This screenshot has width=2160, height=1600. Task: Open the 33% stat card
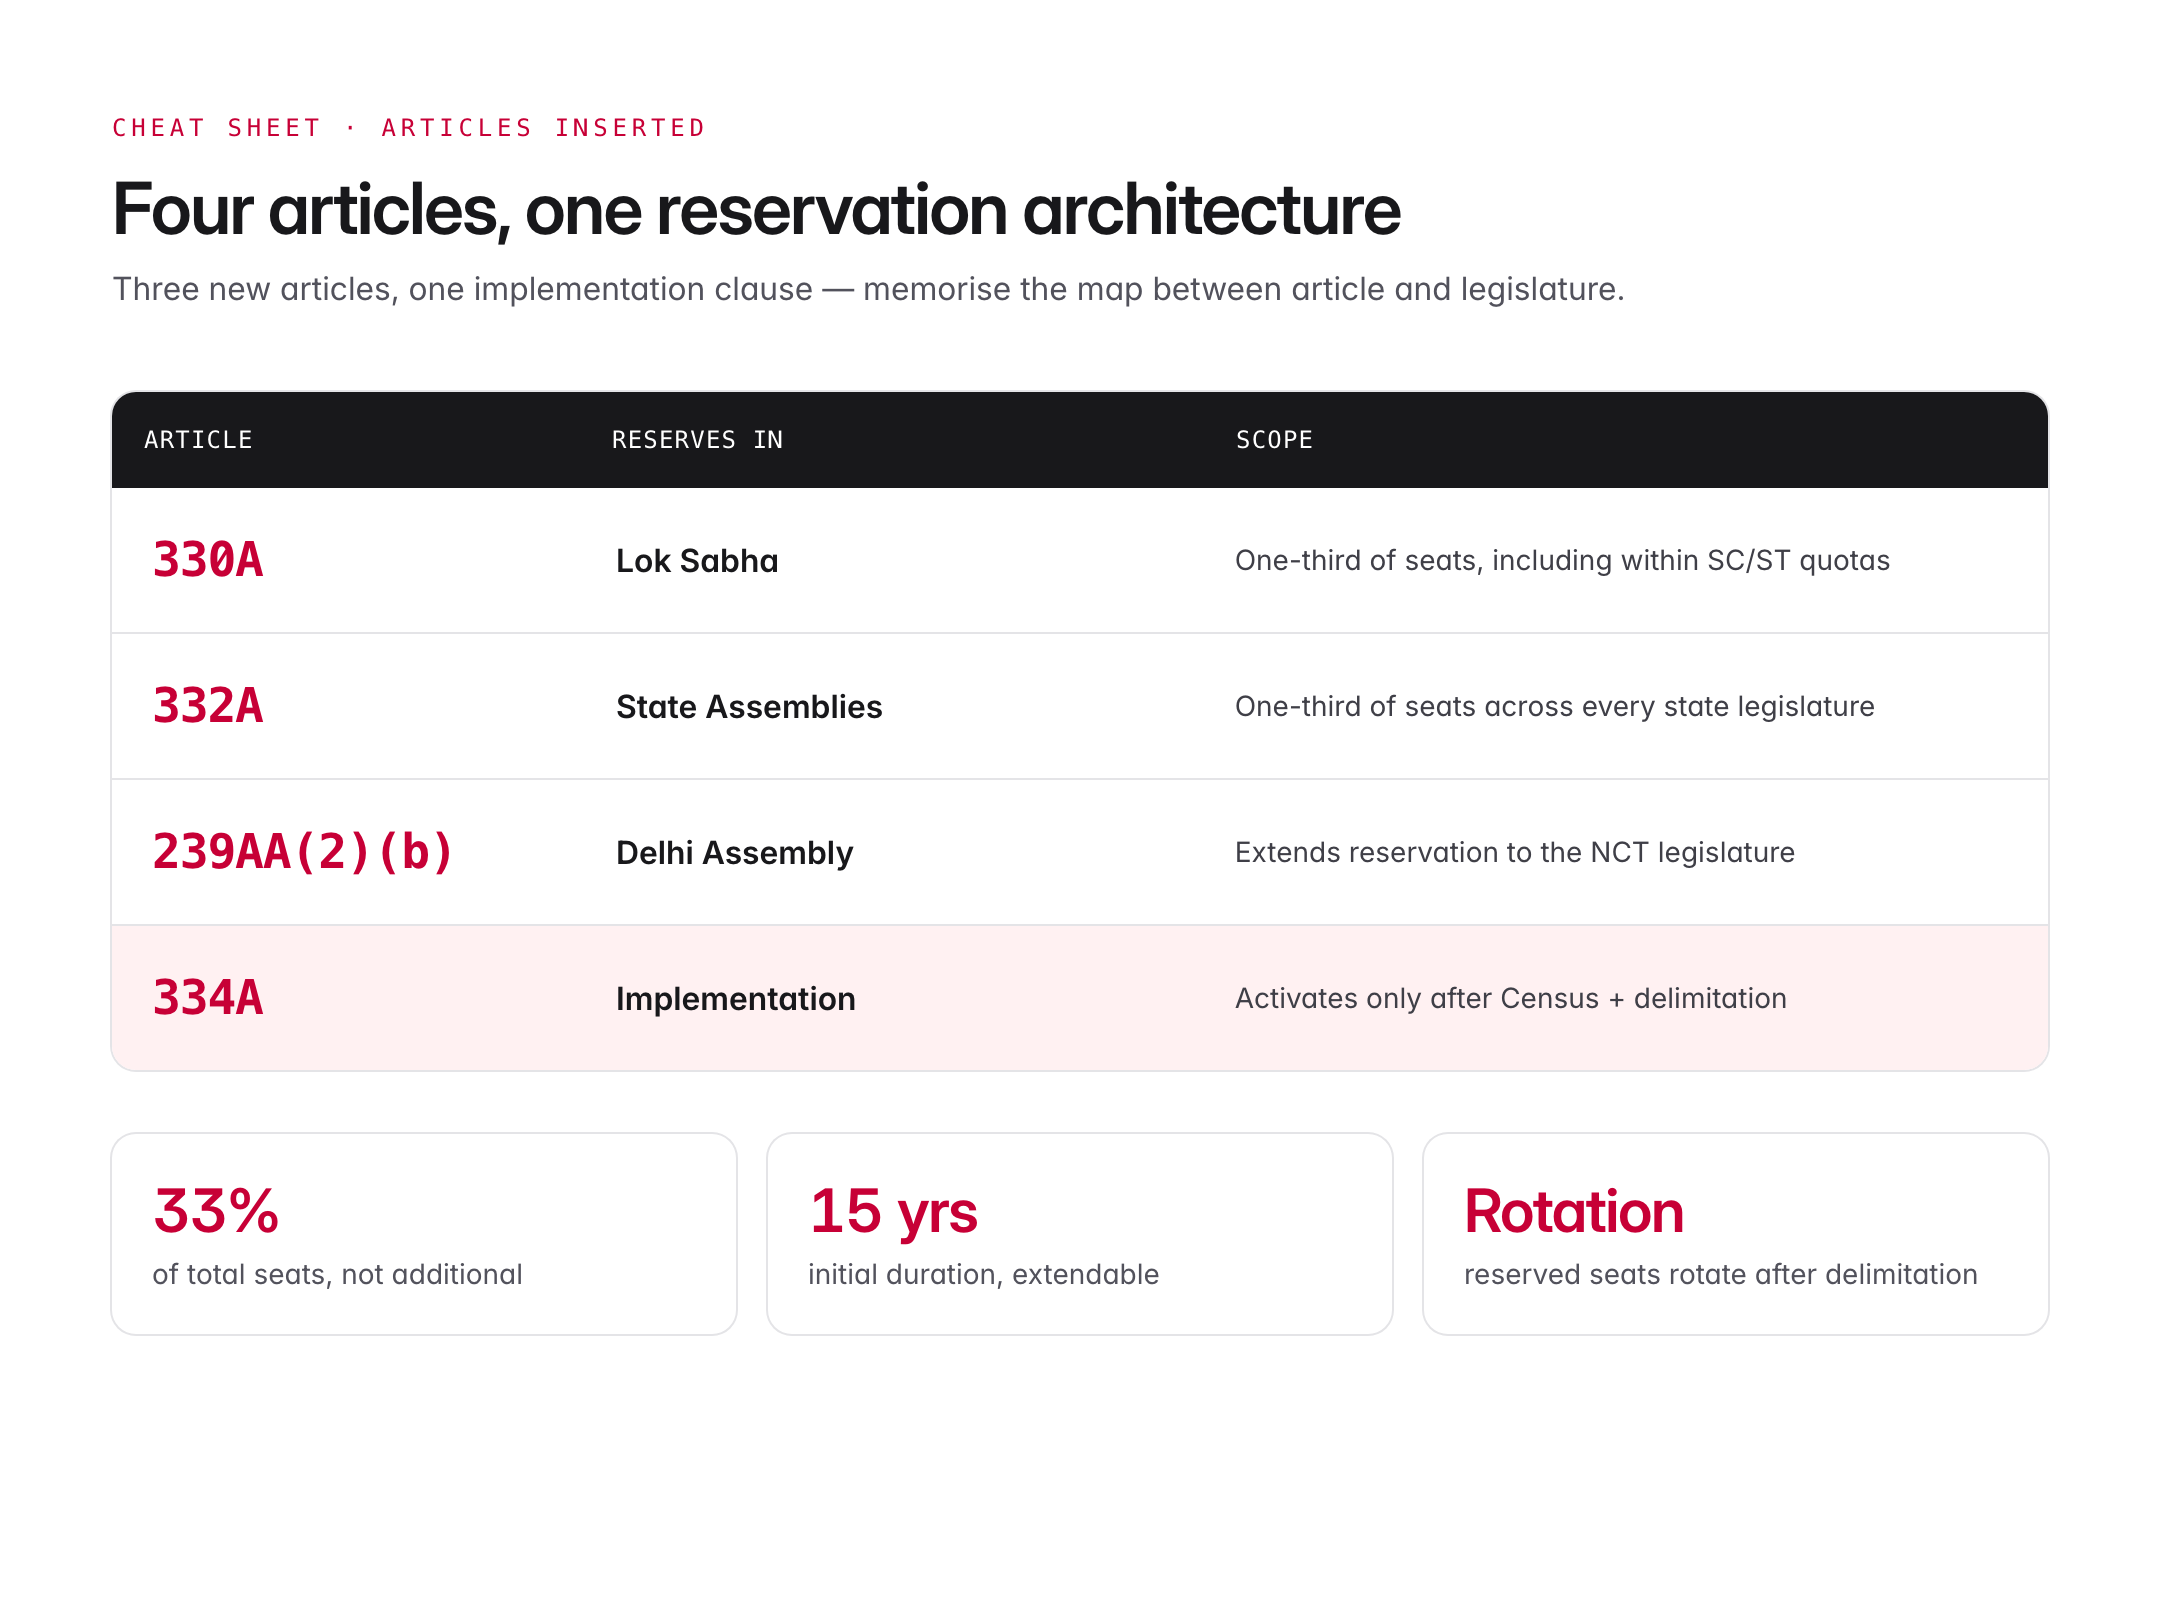pyautogui.click(x=423, y=1233)
